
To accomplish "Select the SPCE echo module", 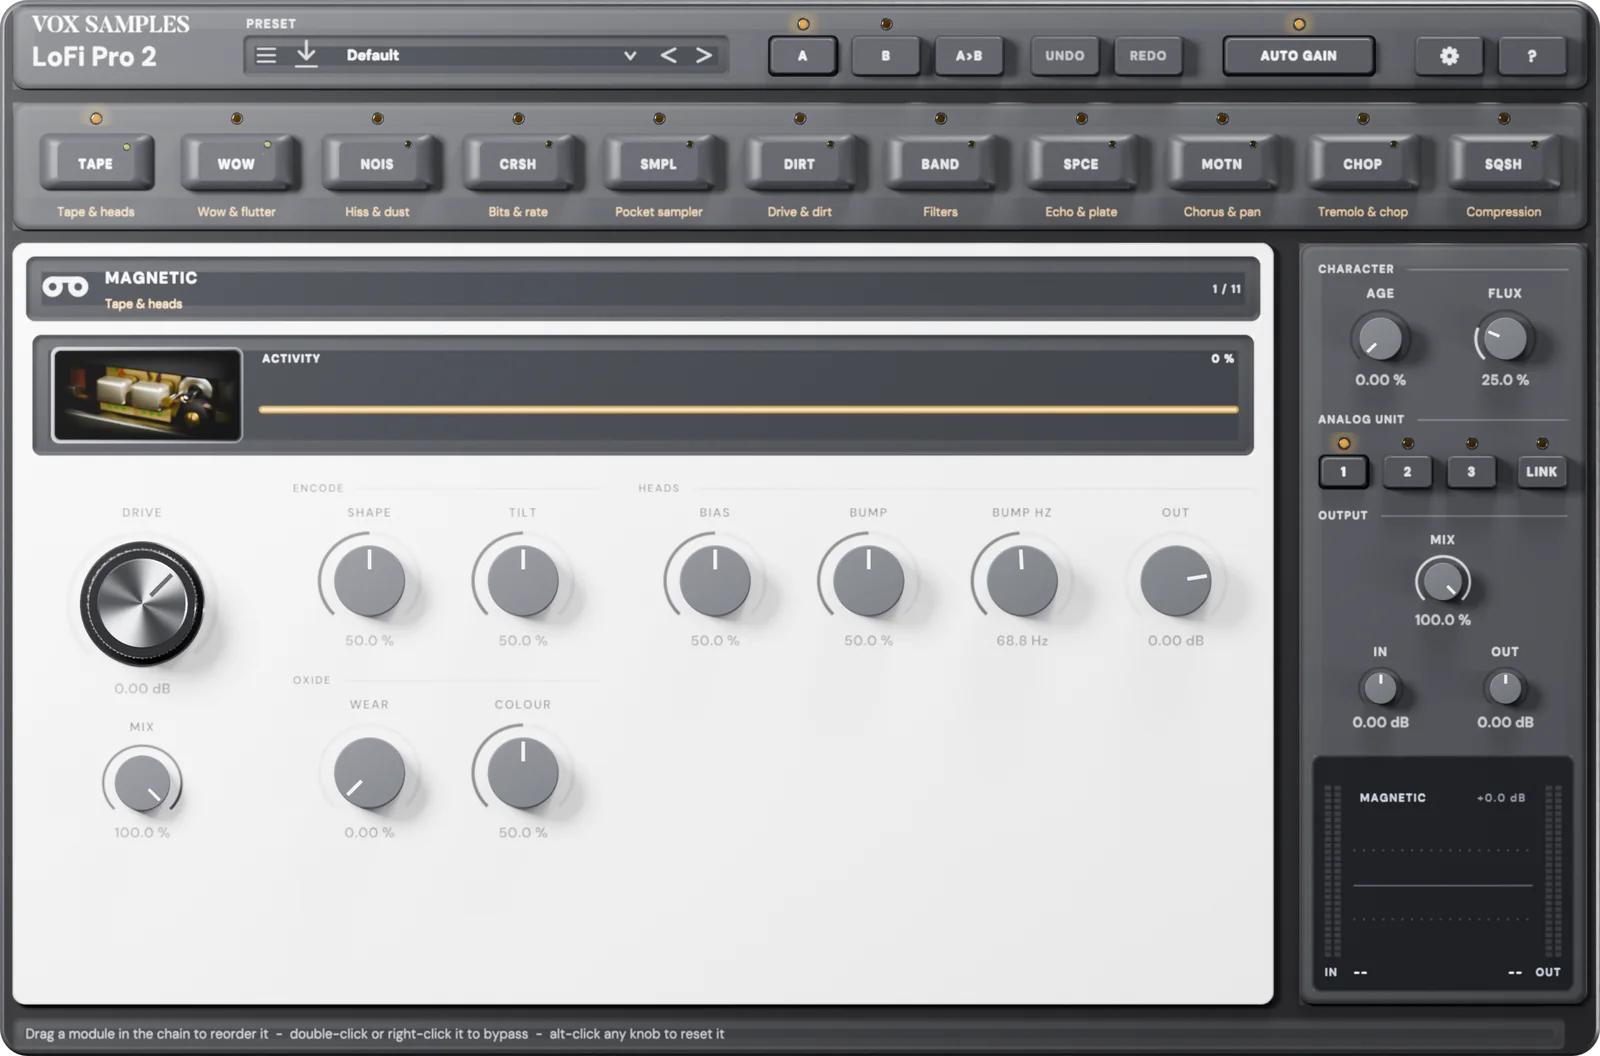I will click(1081, 163).
